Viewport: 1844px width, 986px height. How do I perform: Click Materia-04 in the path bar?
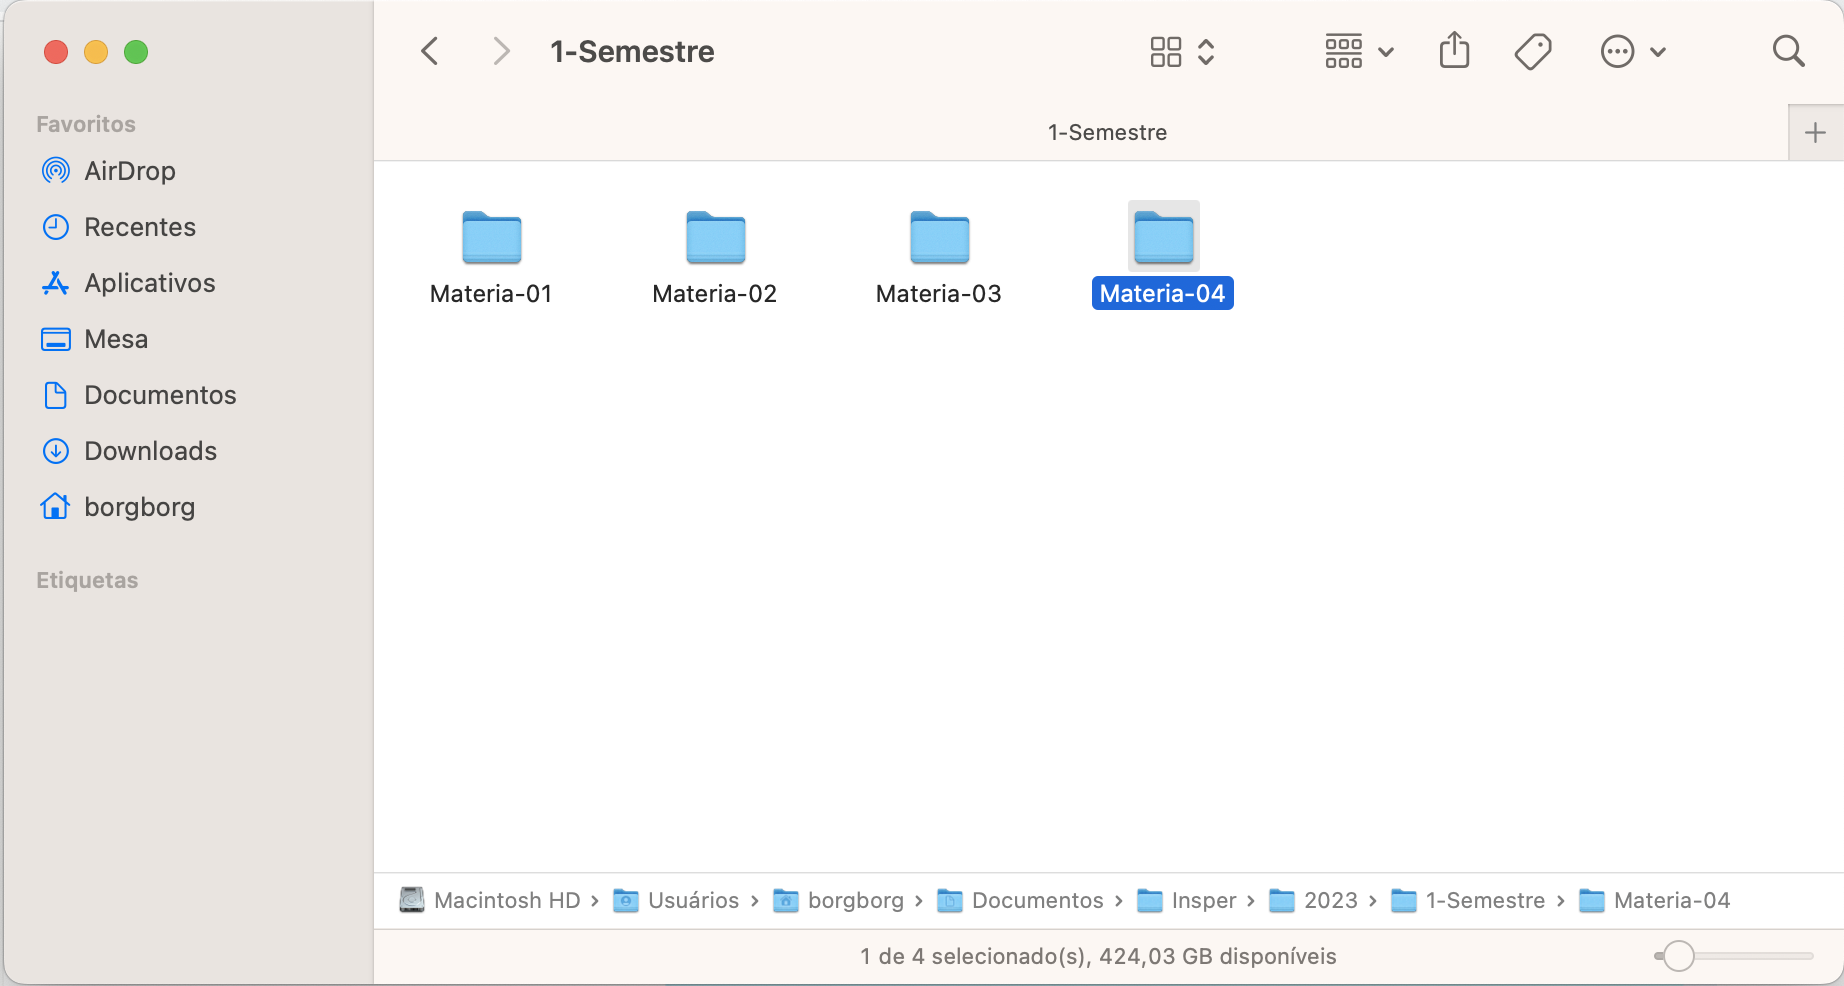coord(1655,900)
